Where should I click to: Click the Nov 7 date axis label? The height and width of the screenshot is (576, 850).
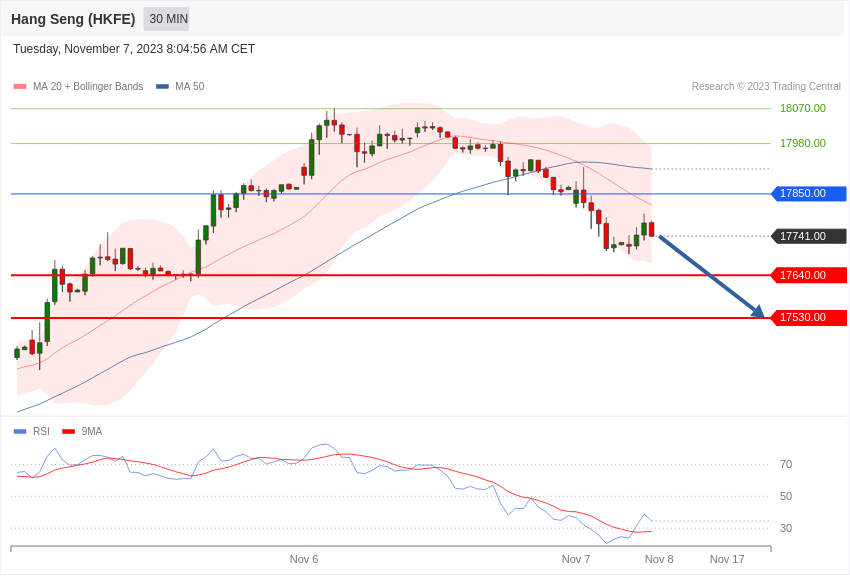click(576, 559)
